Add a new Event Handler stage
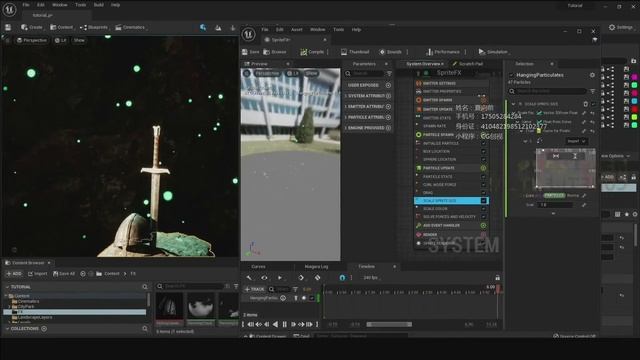This screenshot has width=640, height=360. [483, 225]
